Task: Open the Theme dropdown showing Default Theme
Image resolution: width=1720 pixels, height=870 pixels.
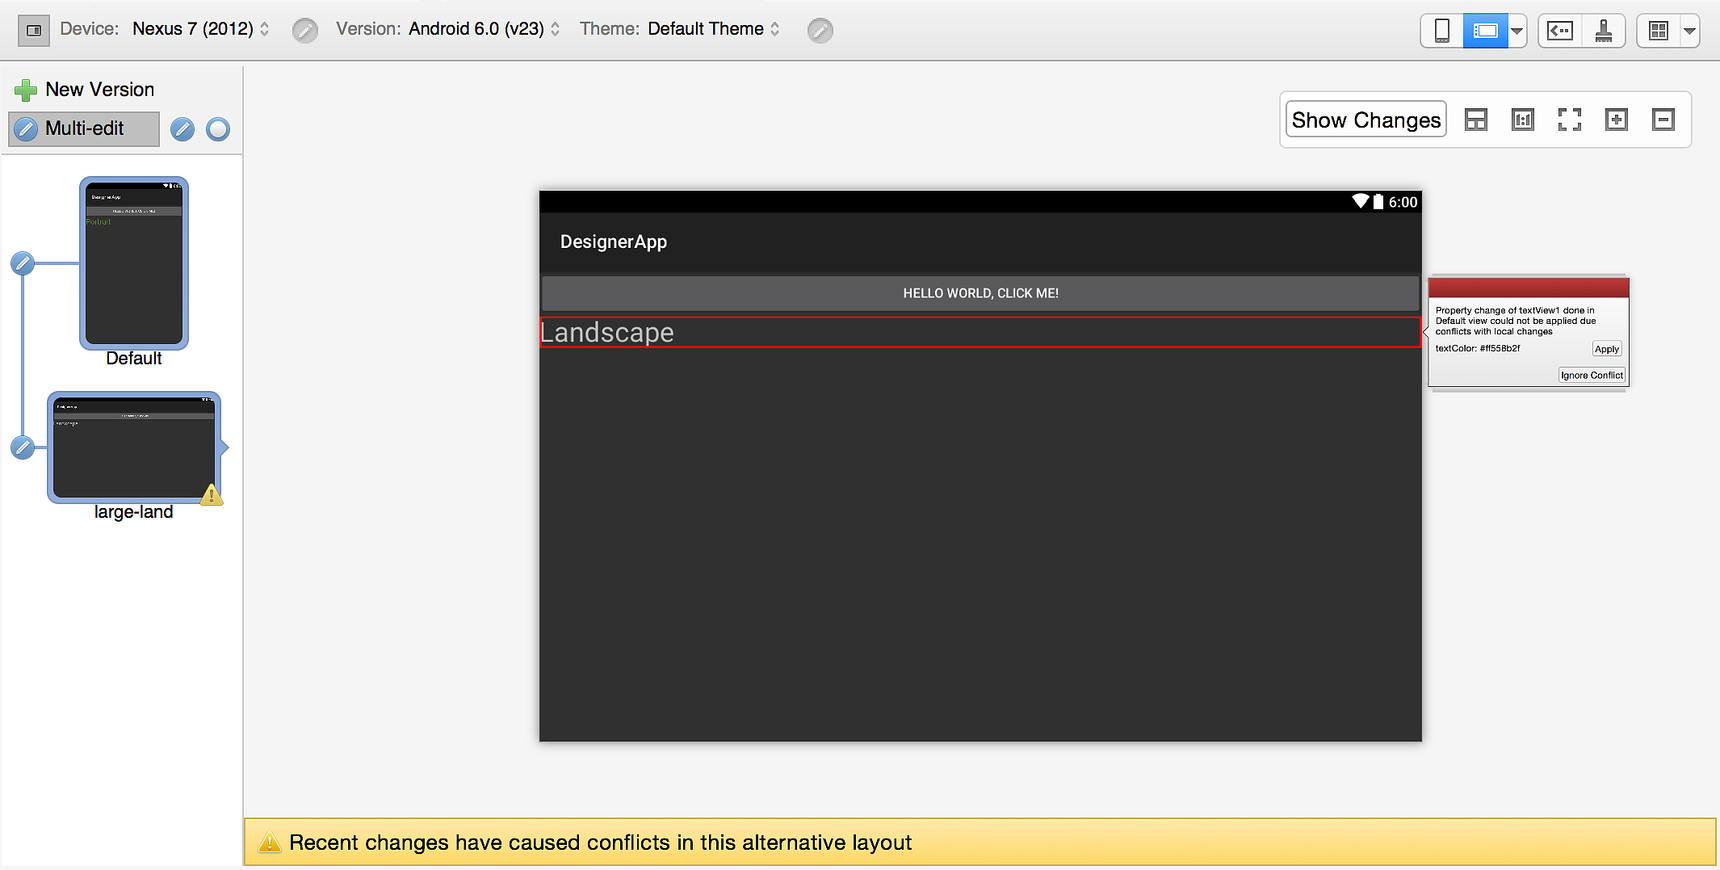Action: coord(713,29)
